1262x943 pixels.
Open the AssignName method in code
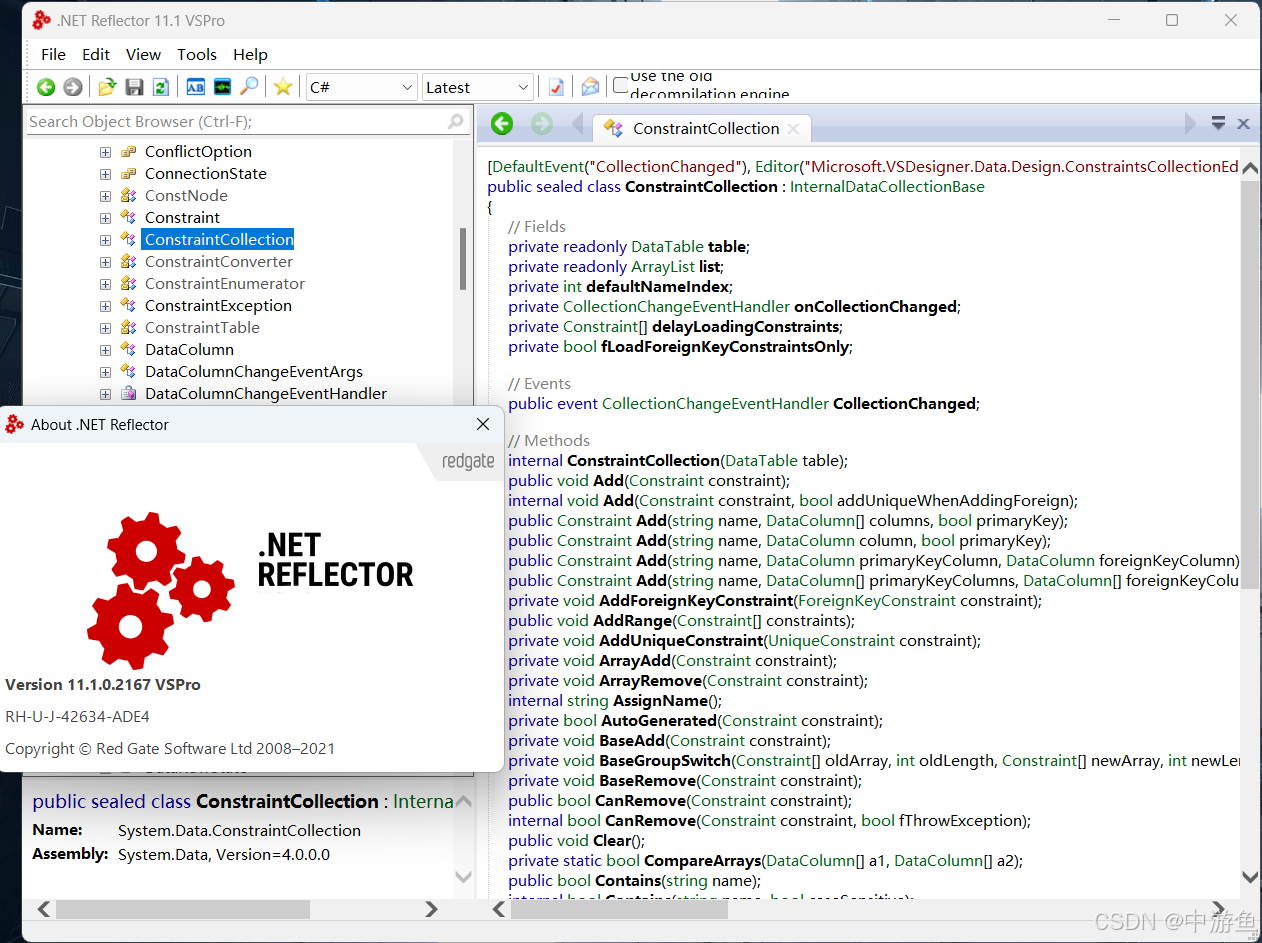(x=660, y=701)
